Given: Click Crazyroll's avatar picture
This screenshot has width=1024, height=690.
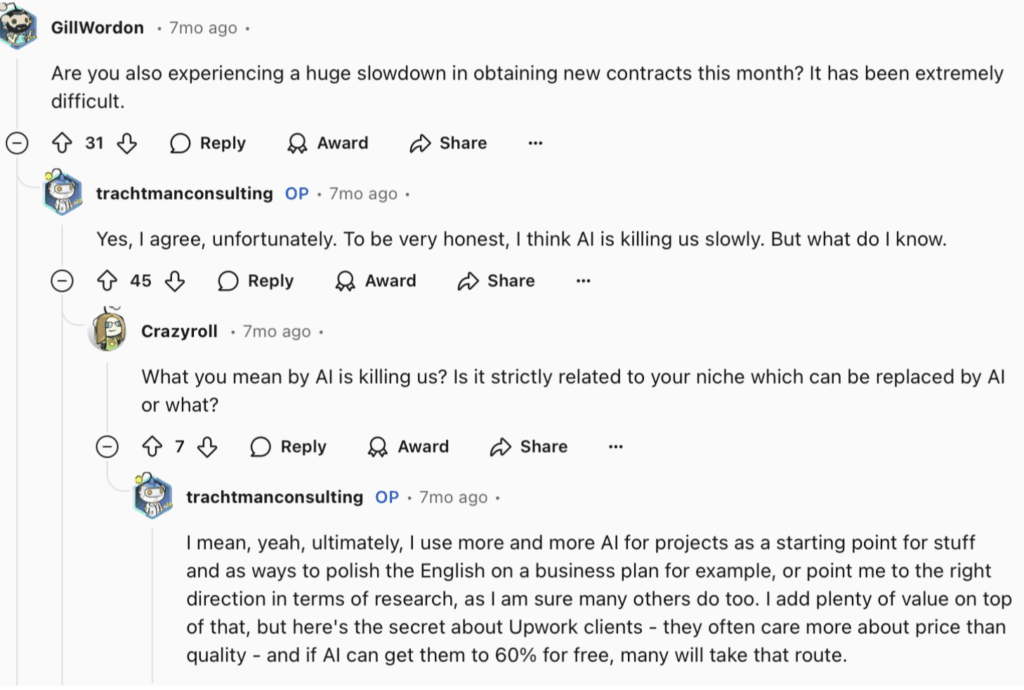Looking at the screenshot, I should point(108,330).
